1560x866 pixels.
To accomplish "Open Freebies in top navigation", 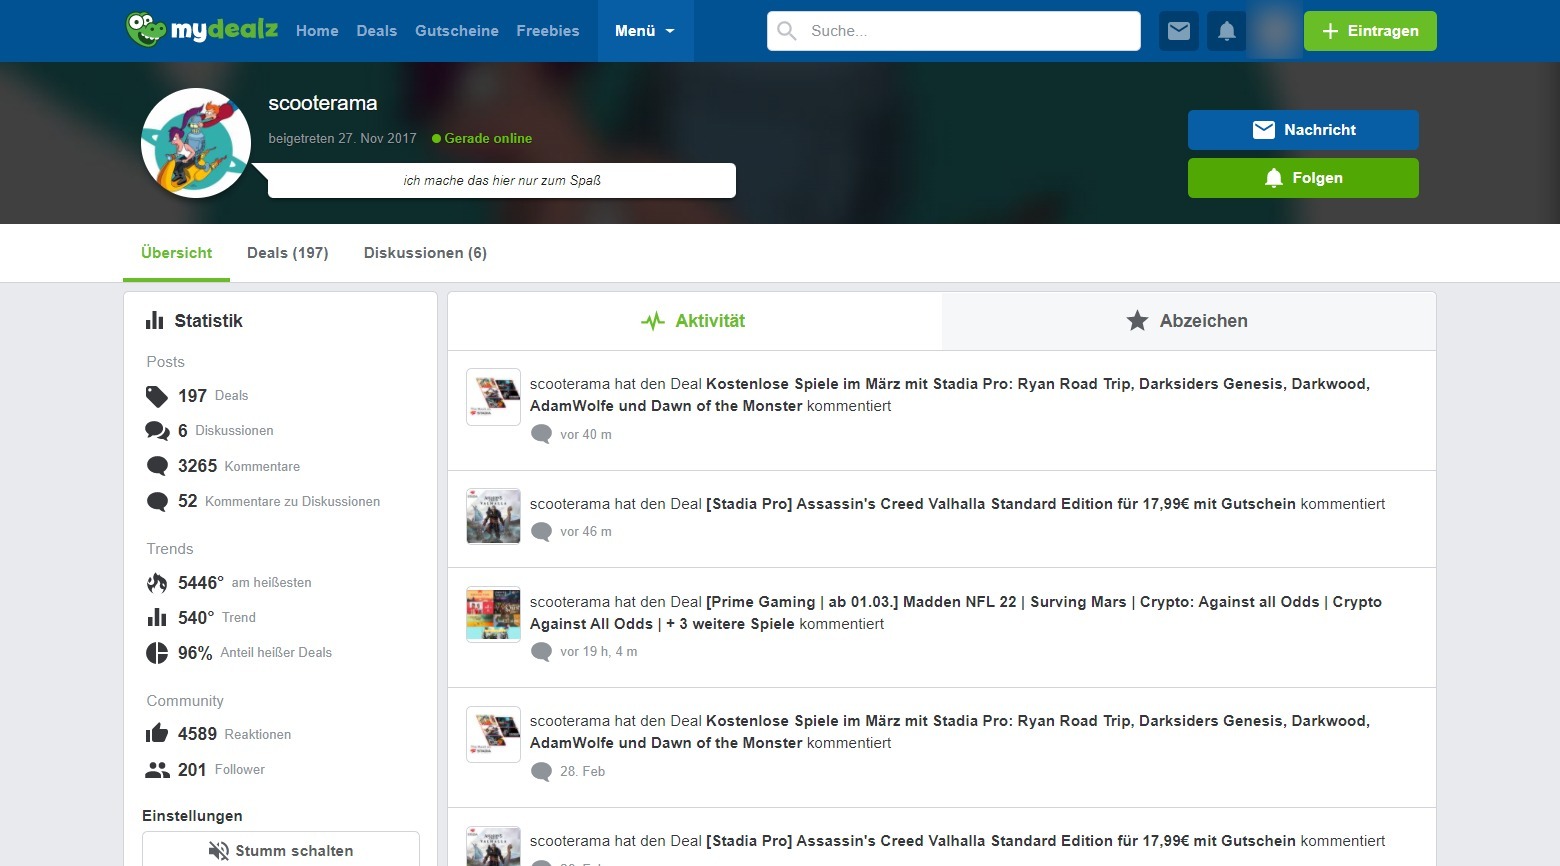I will coord(548,31).
